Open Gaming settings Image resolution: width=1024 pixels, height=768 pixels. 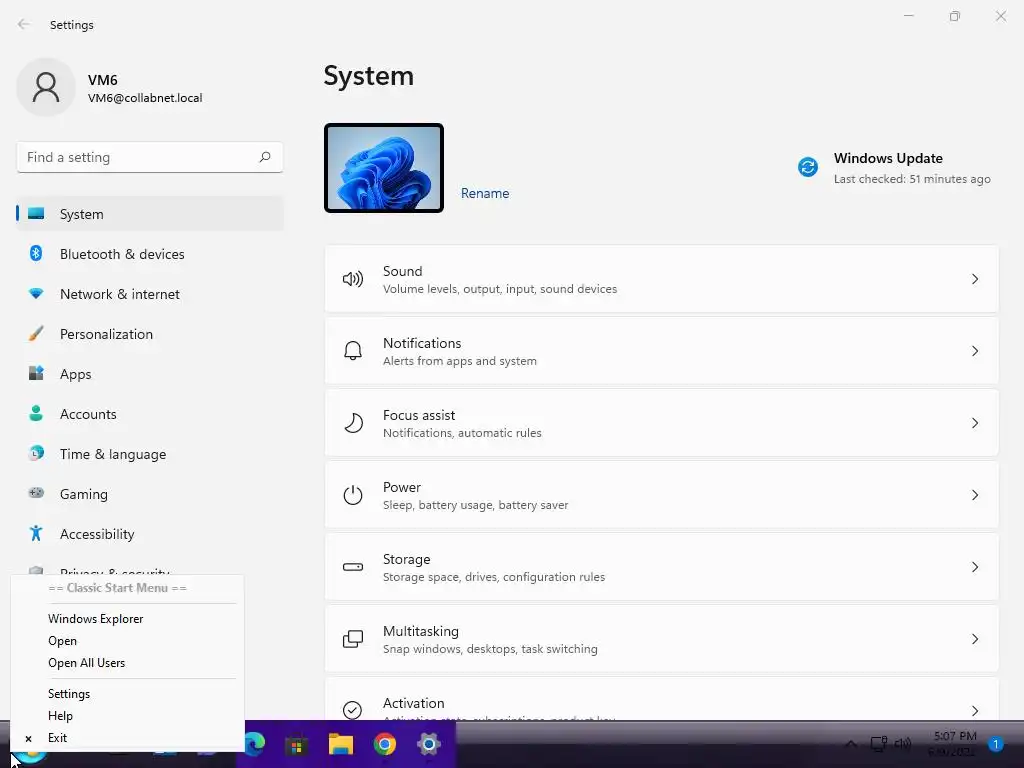click(150, 494)
